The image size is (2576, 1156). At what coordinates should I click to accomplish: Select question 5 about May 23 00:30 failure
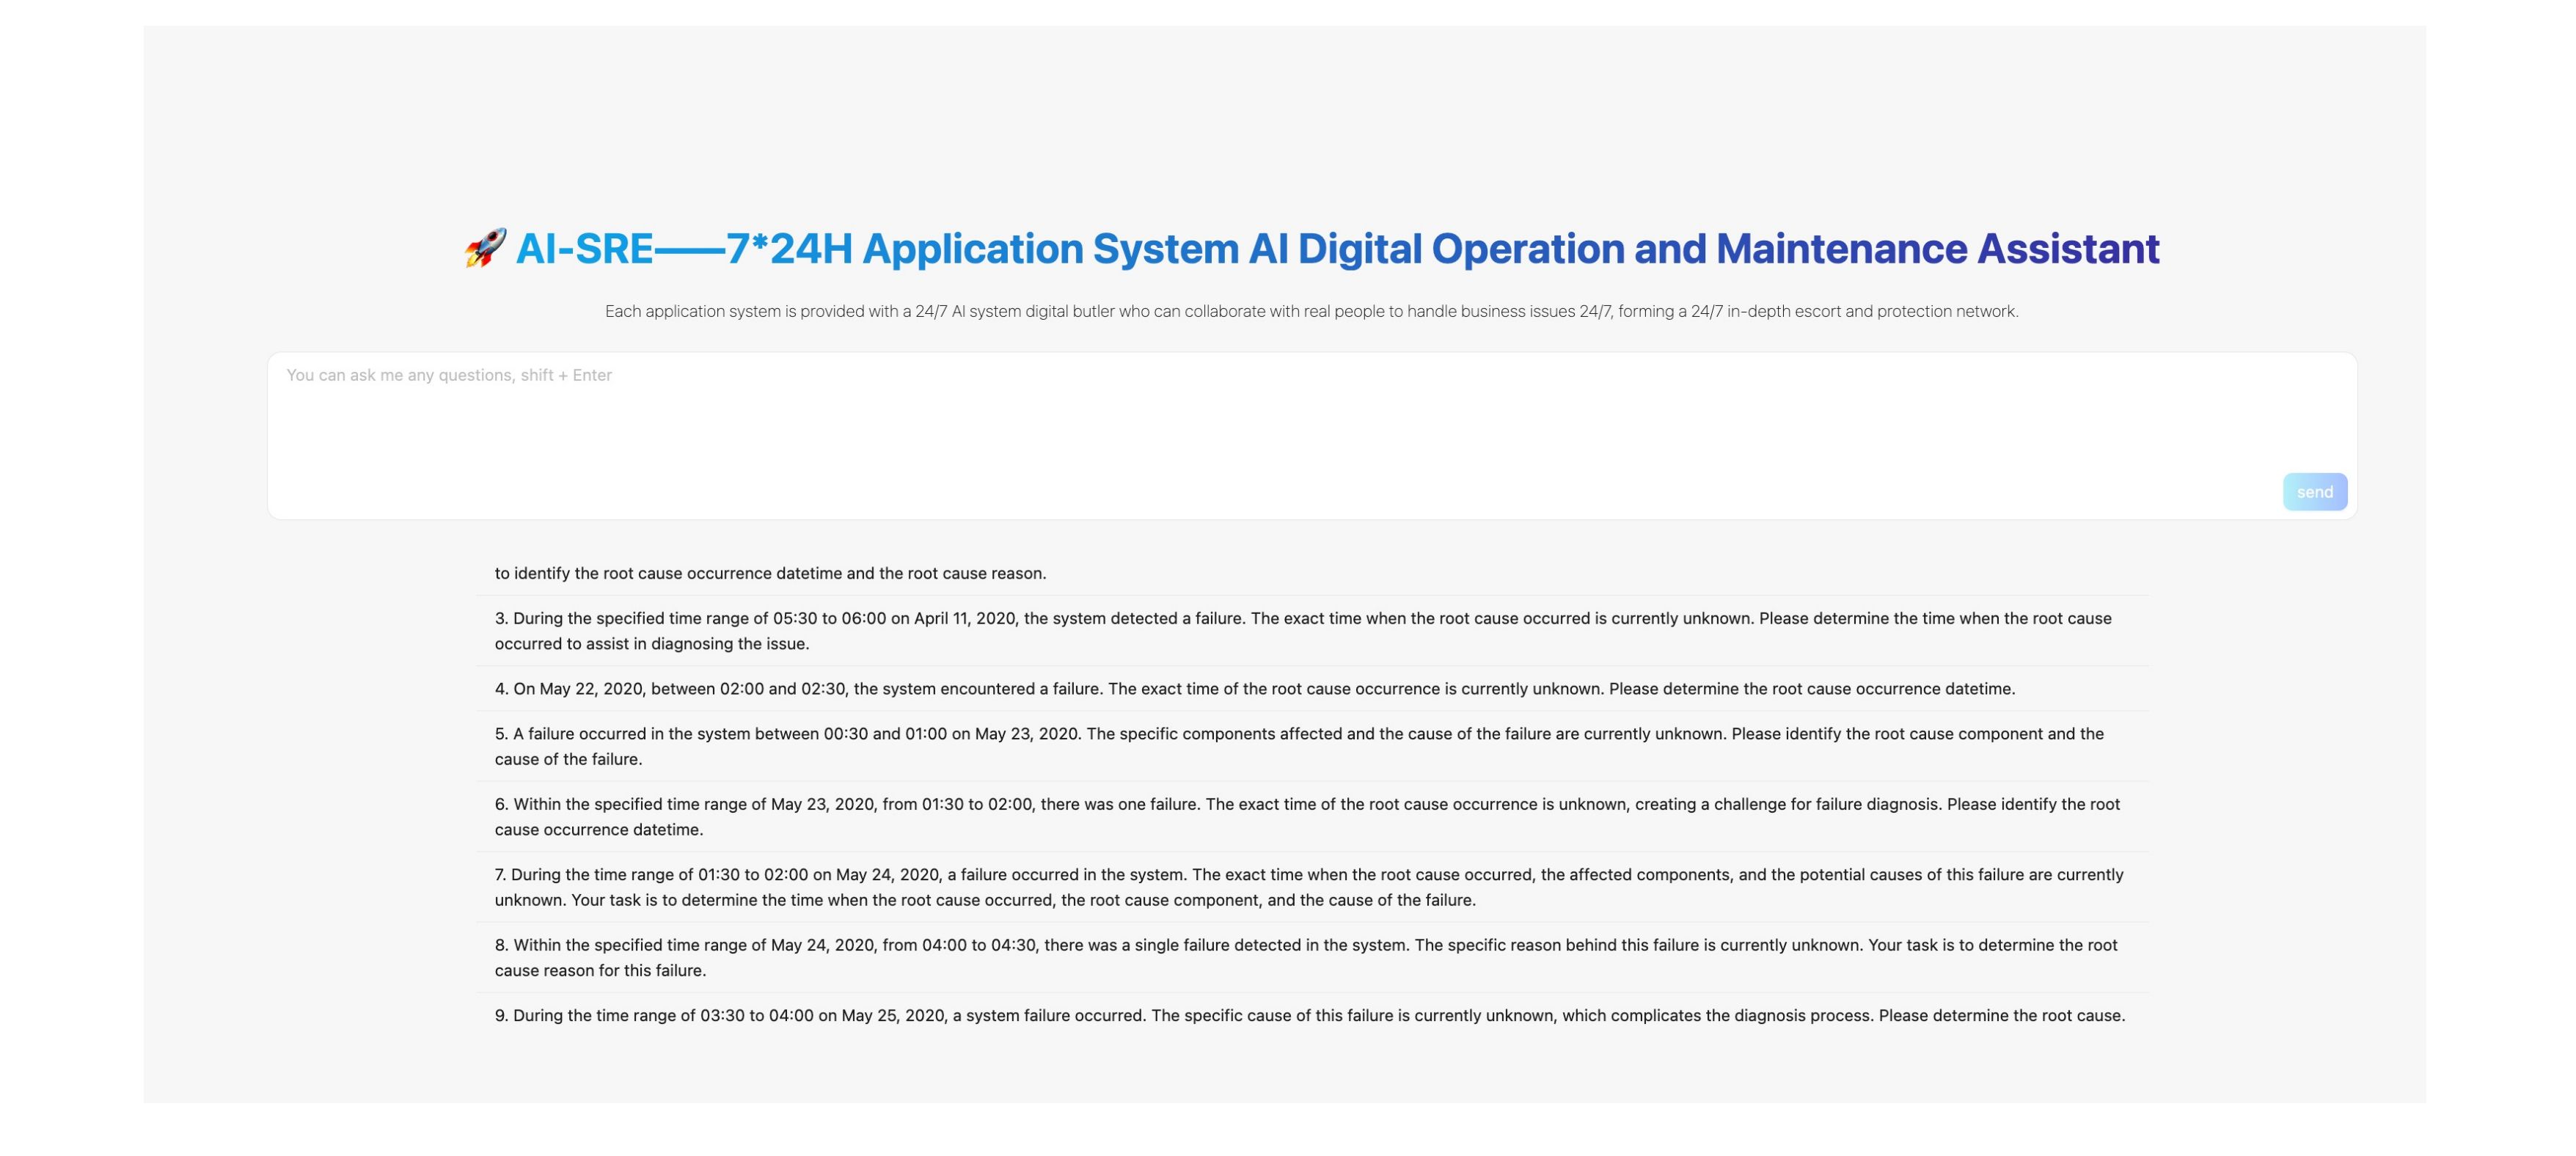pos(1298,745)
